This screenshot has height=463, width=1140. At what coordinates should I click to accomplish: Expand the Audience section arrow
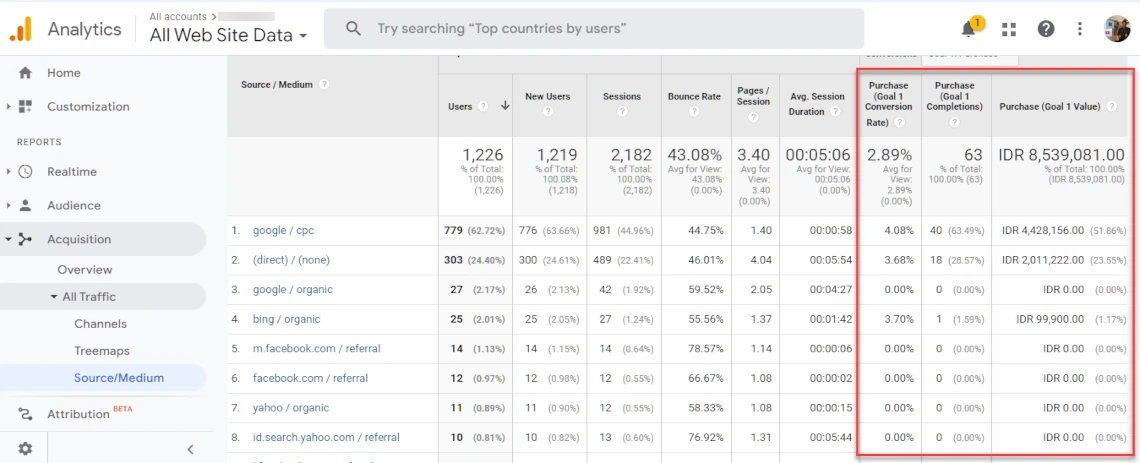[8, 206]
